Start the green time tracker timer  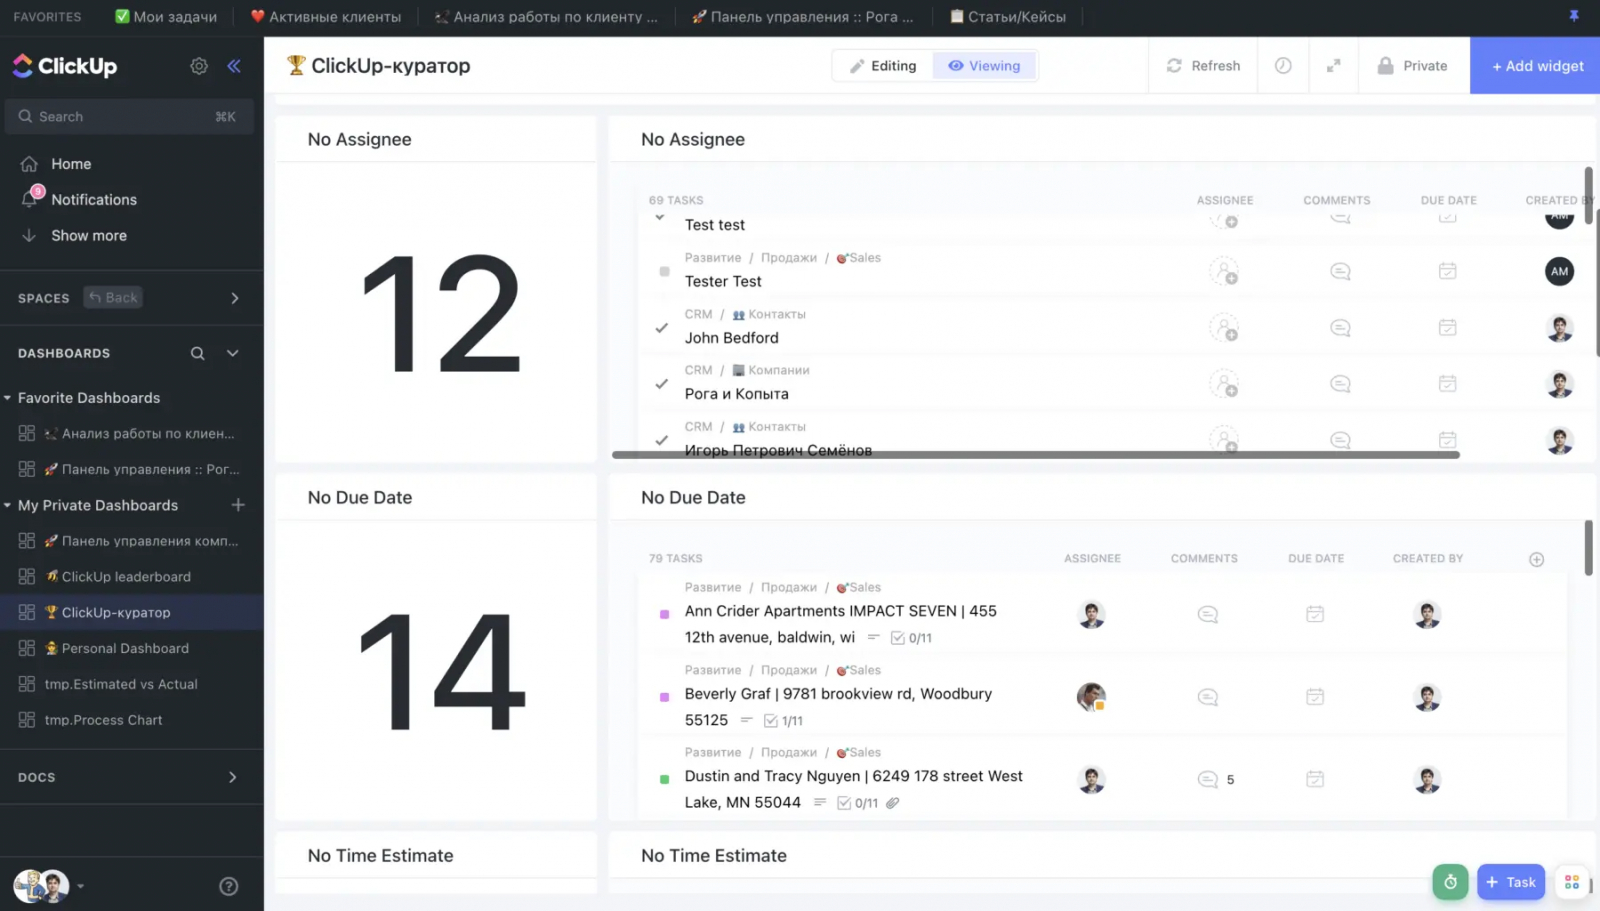1450,882
